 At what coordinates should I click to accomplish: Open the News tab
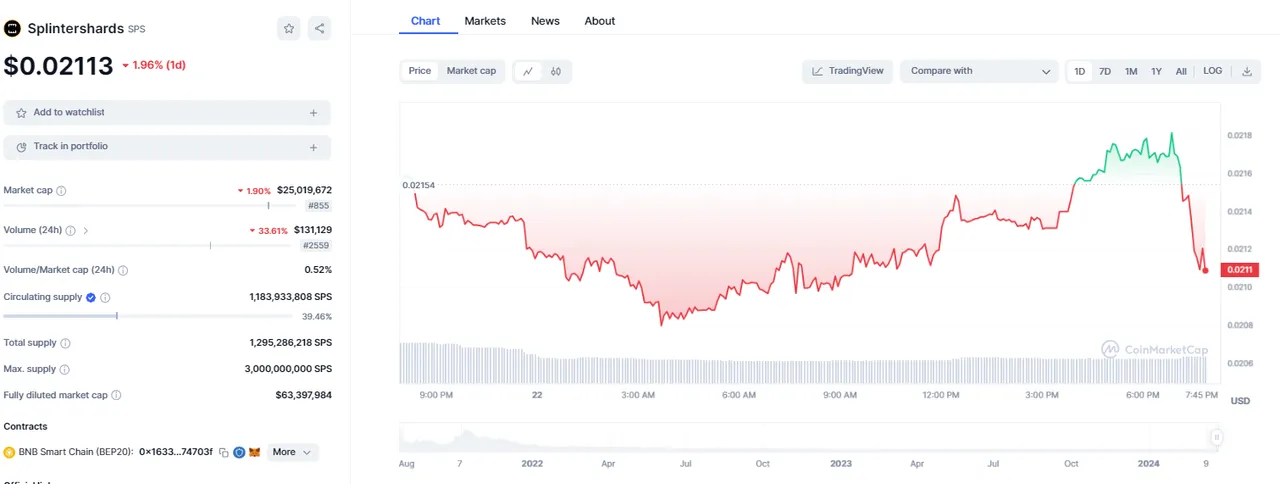point(545,21)
